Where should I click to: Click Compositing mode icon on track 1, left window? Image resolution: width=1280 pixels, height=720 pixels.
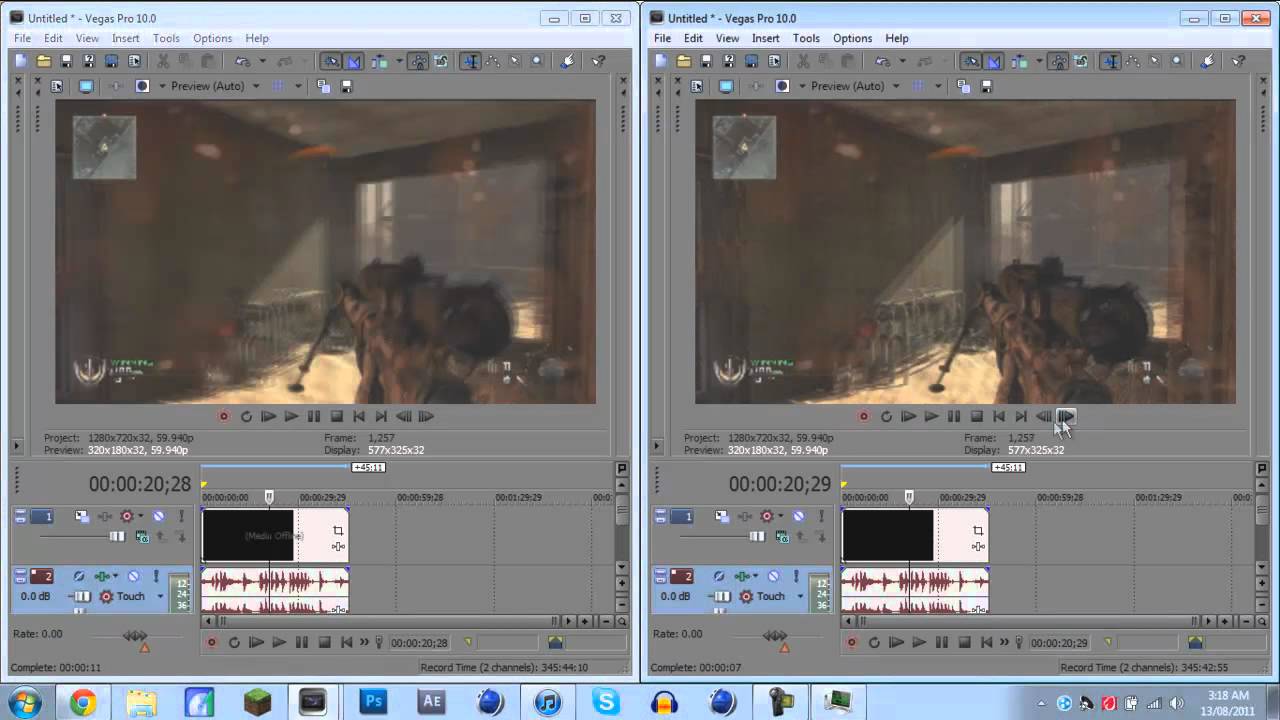[141, 537]
